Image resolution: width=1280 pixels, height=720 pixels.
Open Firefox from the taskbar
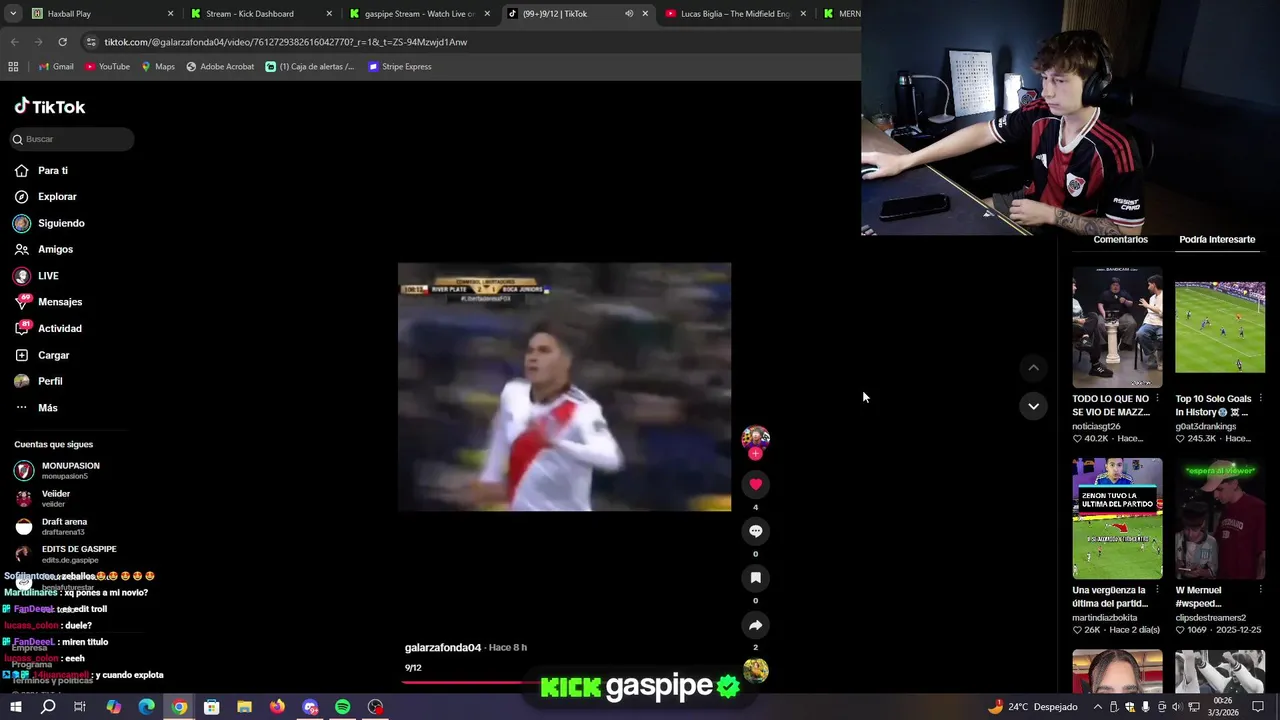[277, 707]
